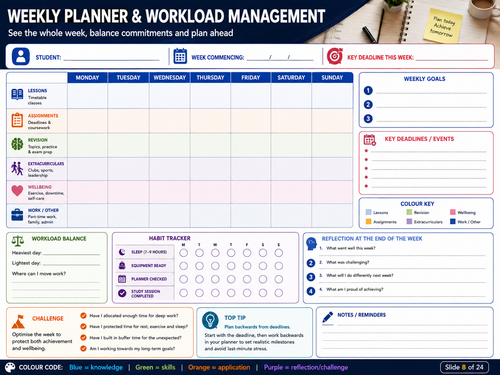
Task: Click the Assignments swatch in Colour Key
Action: [368, 221]
